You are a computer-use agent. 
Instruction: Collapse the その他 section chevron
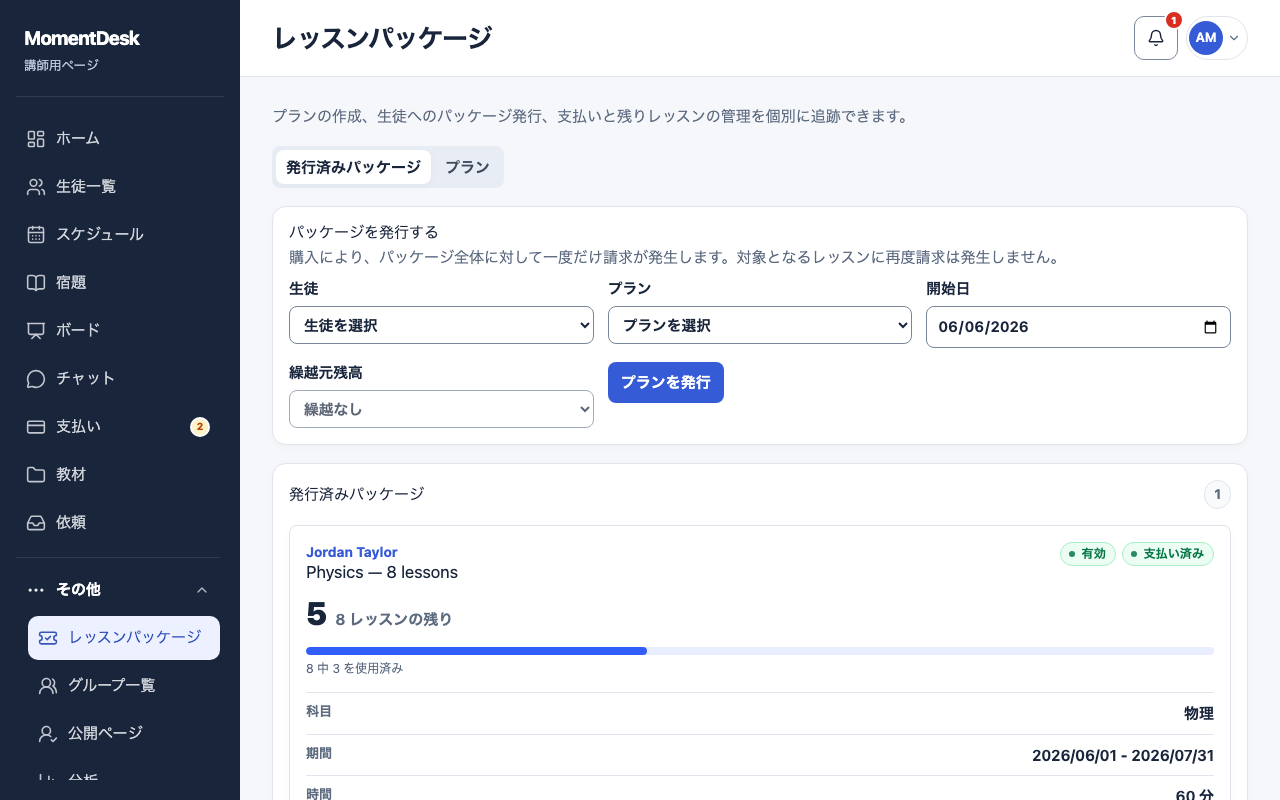(202, 590)
